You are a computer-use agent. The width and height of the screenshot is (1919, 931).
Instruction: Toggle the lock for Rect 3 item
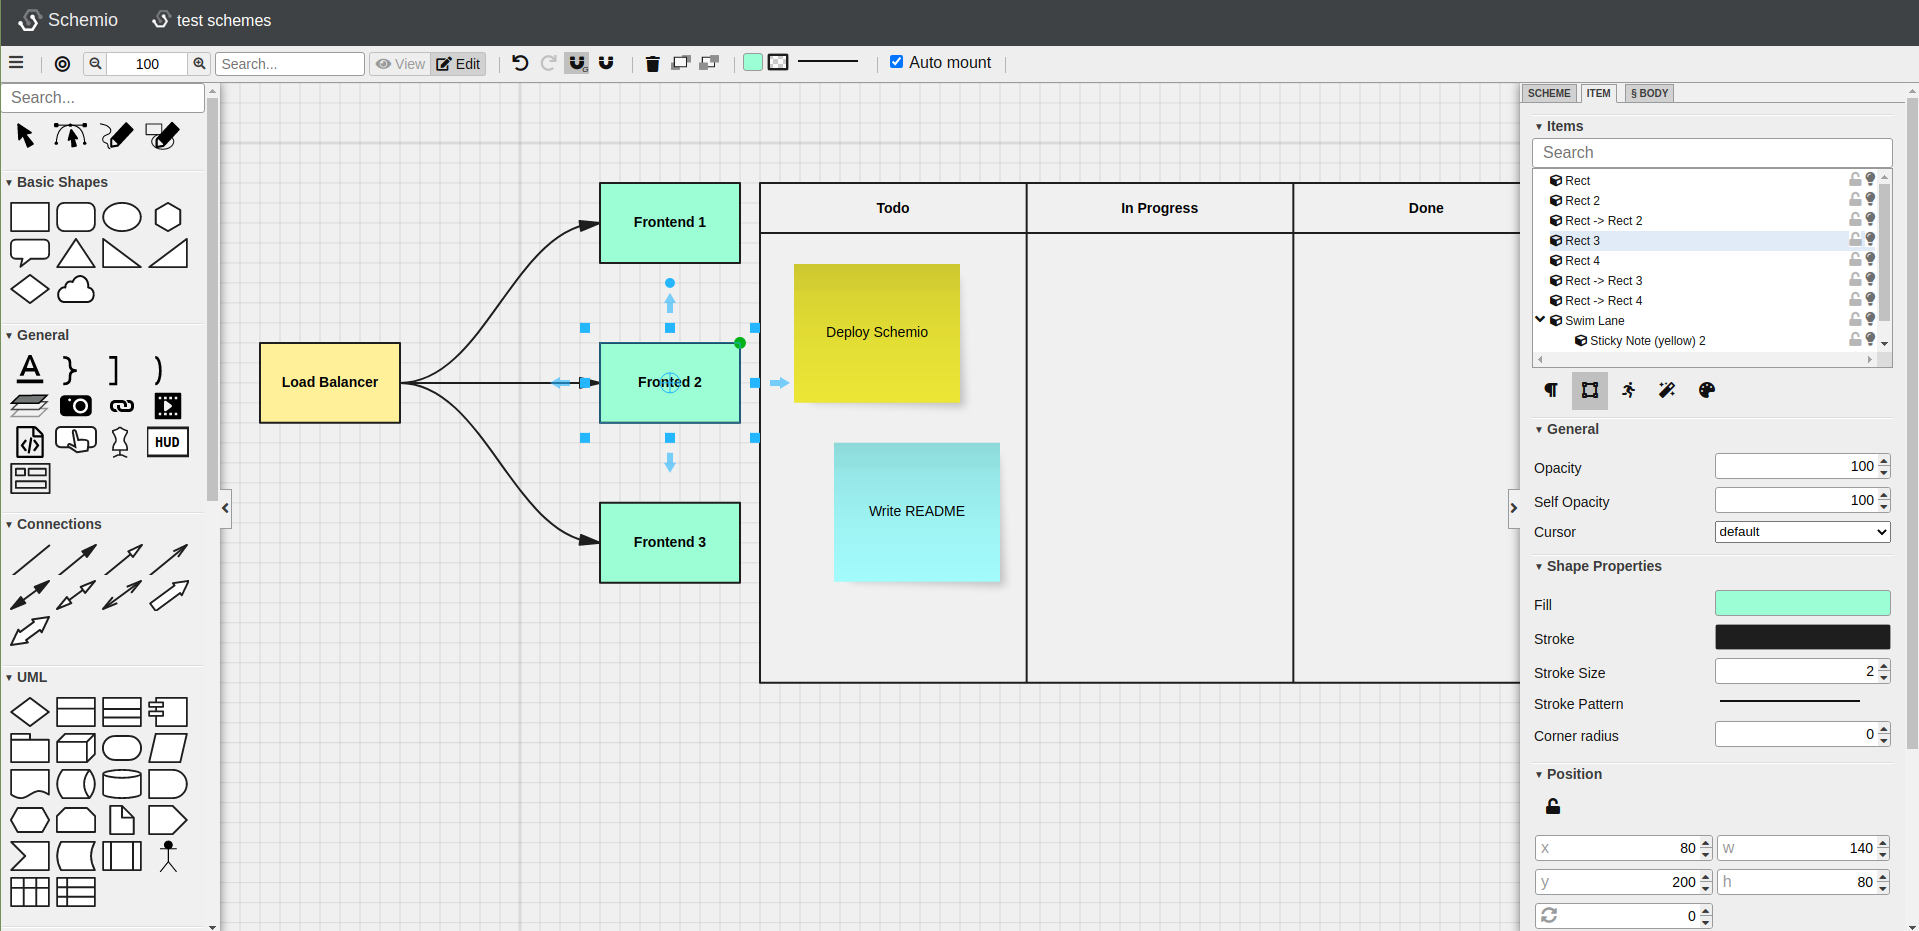pyautogui.click(x=1855, y=240)
